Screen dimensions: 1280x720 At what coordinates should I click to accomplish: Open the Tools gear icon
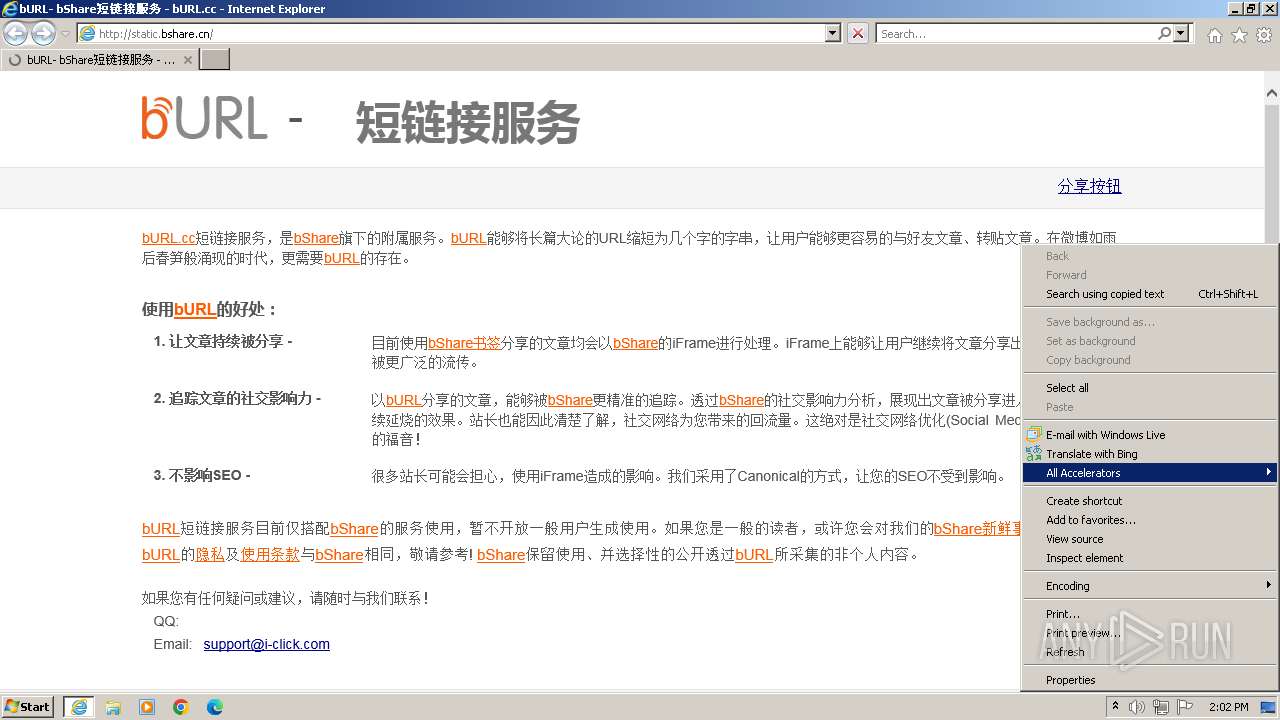pyautogui.click(x=1263, y=35)
